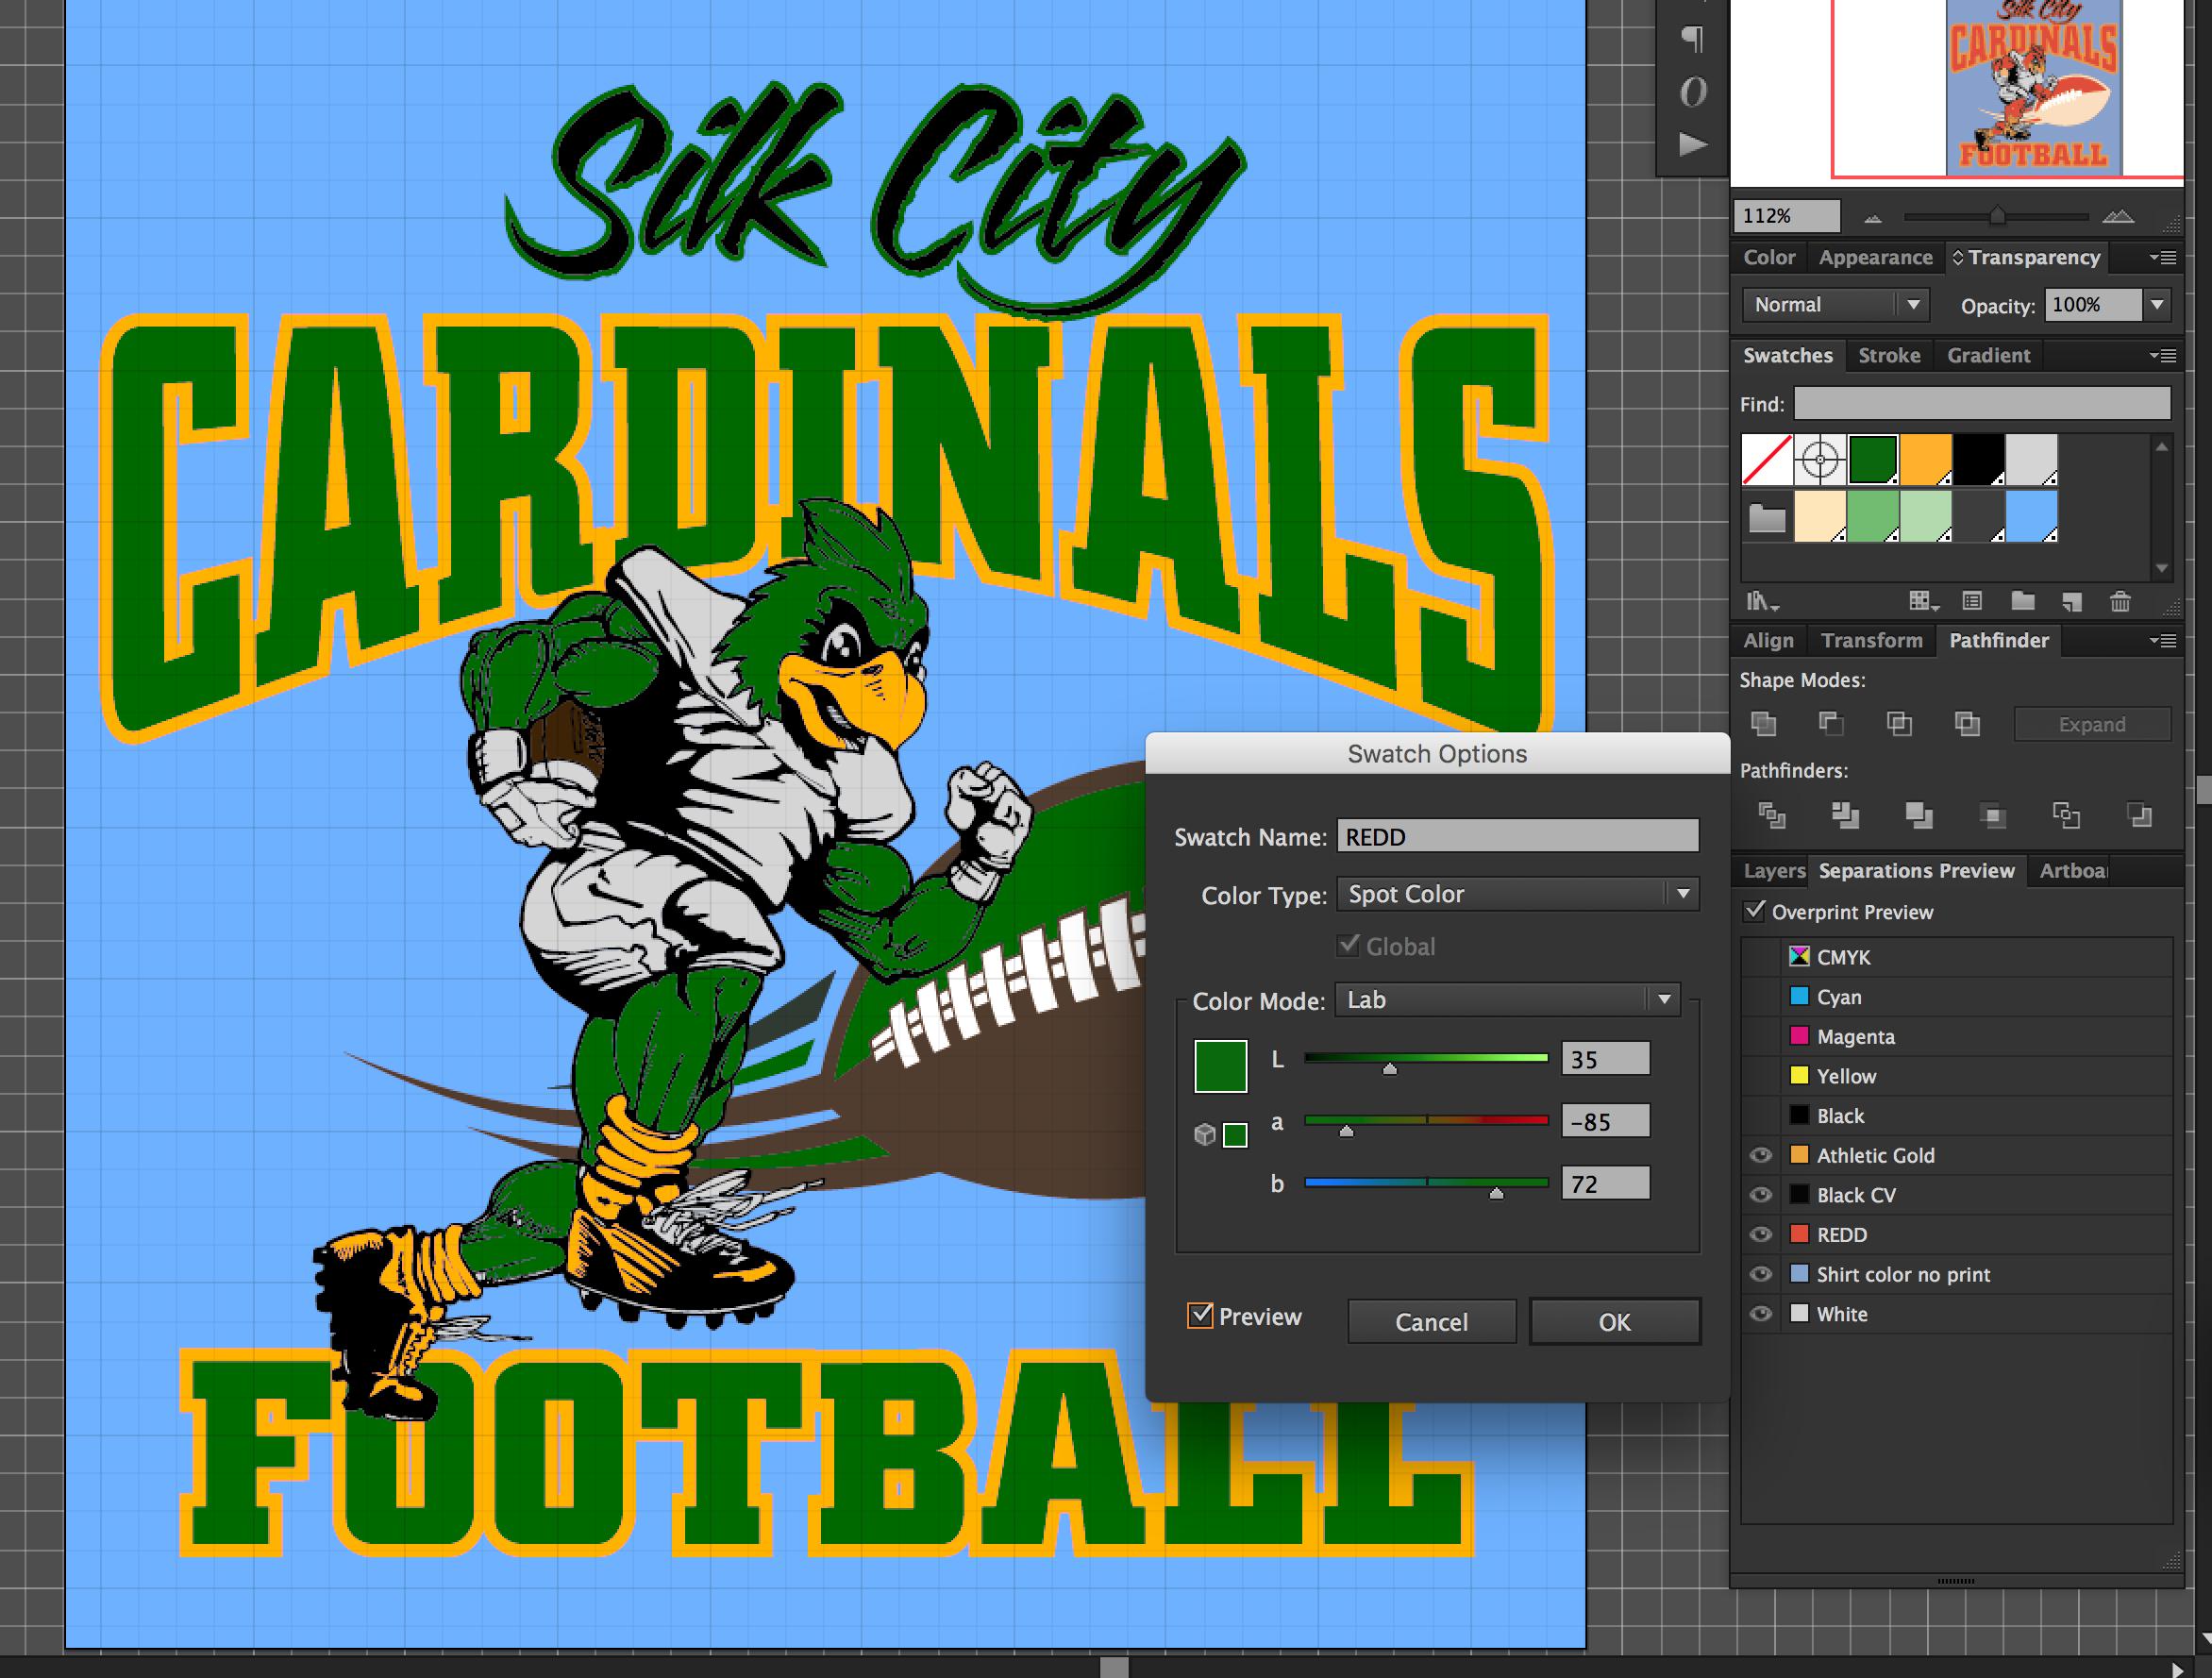Viewport: 2212px width, 1678px height.
Task: Switch to the Align tab
Action: click(x=1768, y=641)
